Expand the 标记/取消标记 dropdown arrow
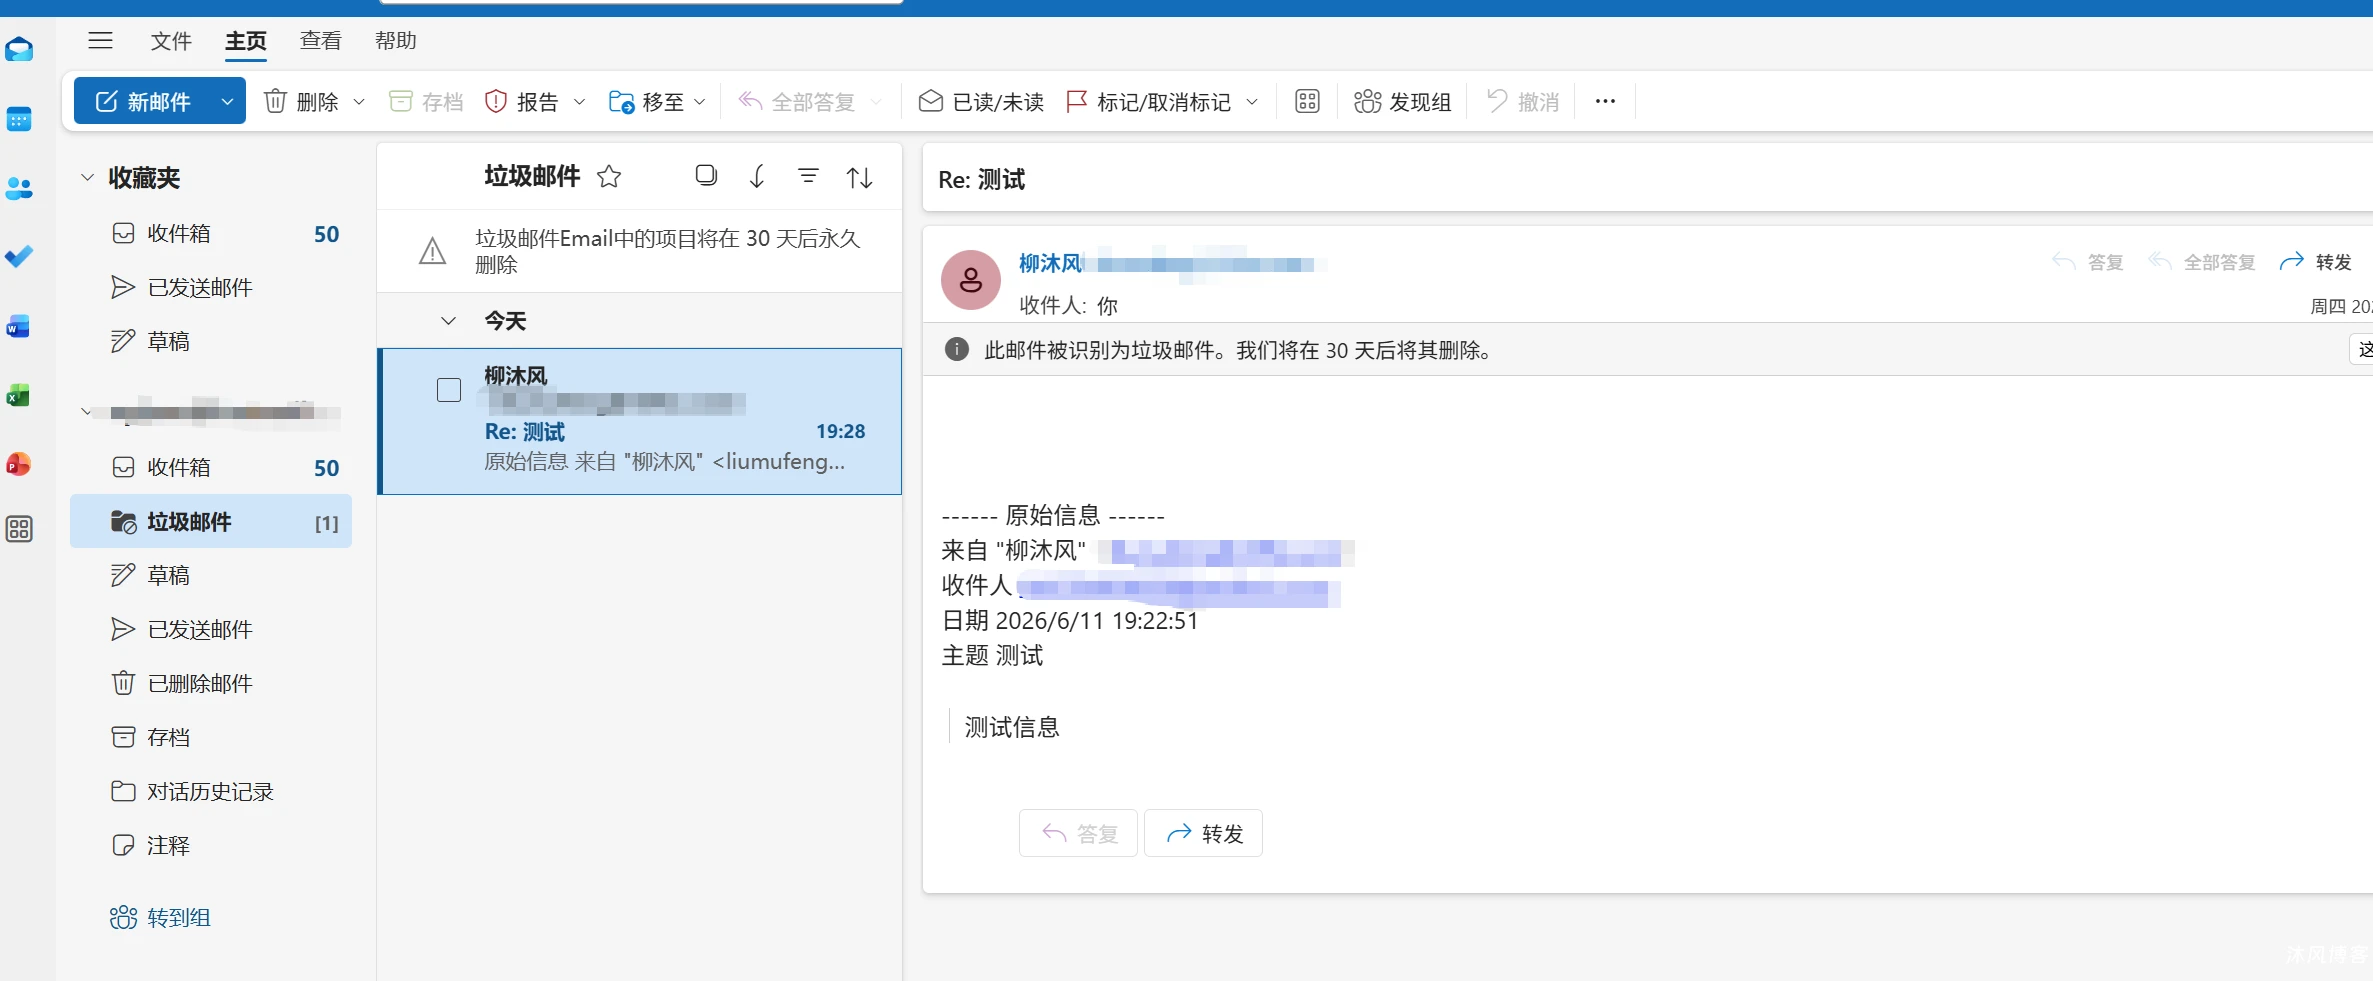Viewport: 2373px width, 981px height. [1252, 102]
